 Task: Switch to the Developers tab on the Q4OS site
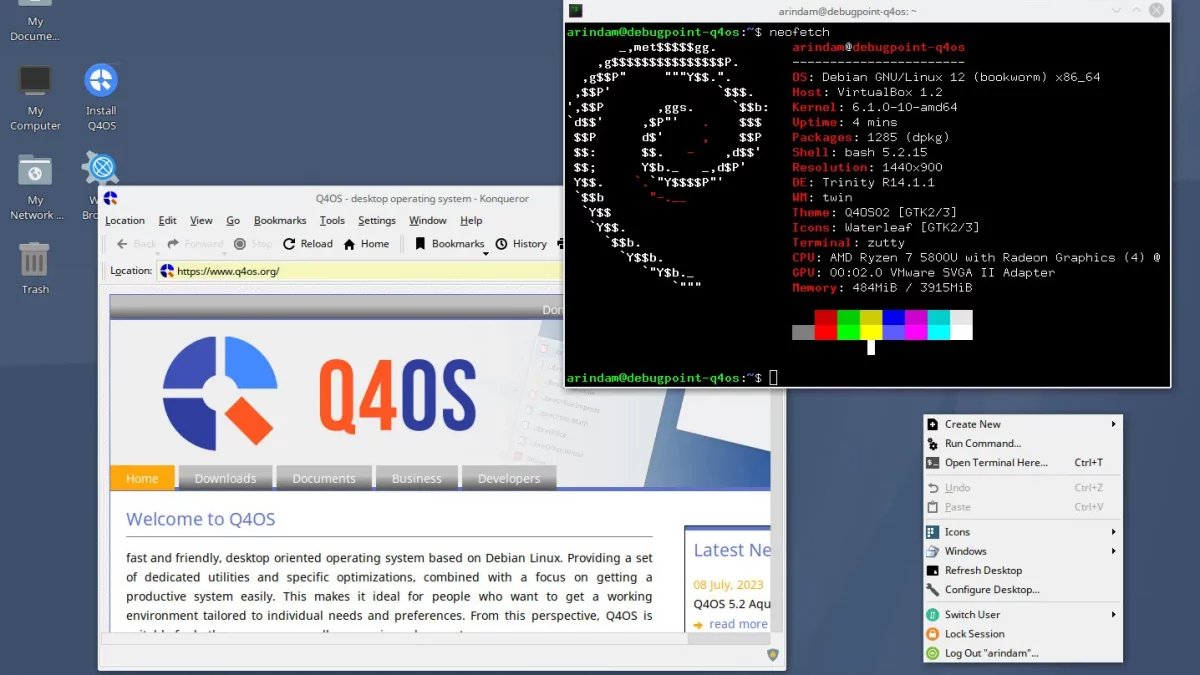point(509,478)
